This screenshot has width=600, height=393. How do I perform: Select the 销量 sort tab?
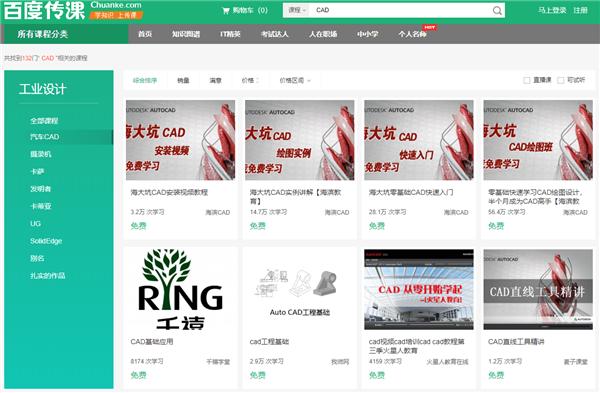(x=183, y=80)
